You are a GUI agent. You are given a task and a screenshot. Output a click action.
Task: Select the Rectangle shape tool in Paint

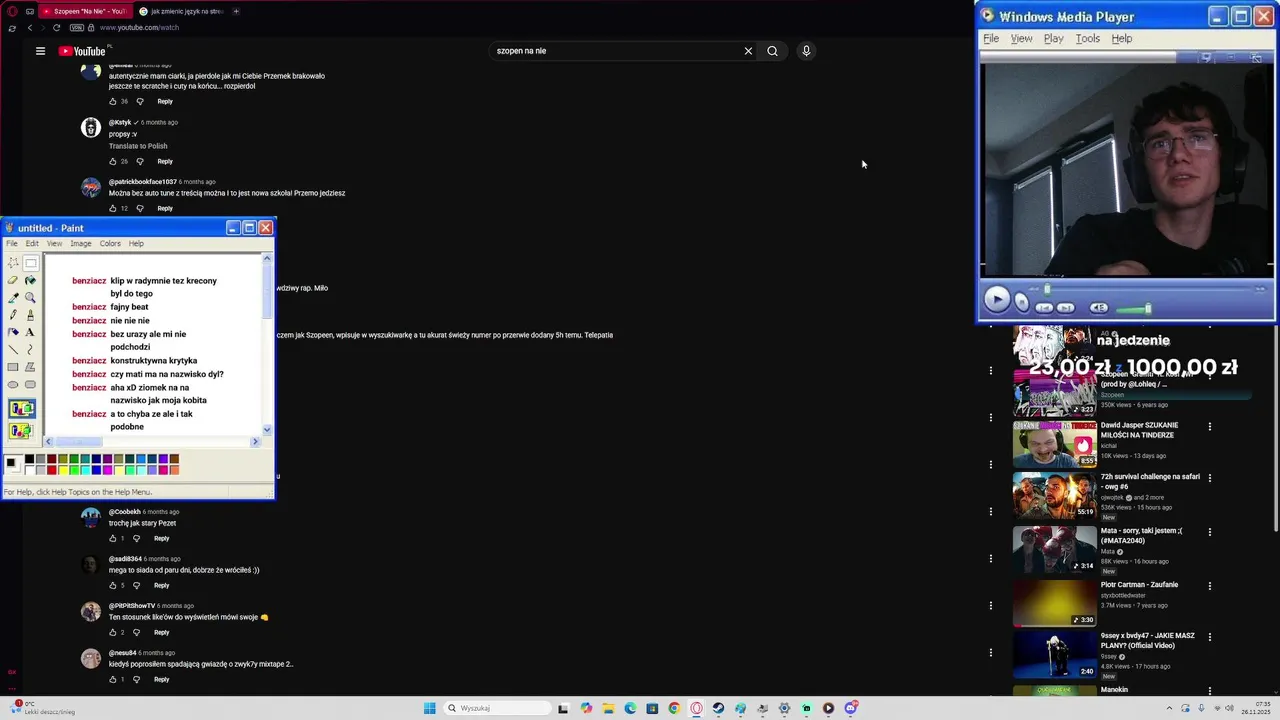13,367
